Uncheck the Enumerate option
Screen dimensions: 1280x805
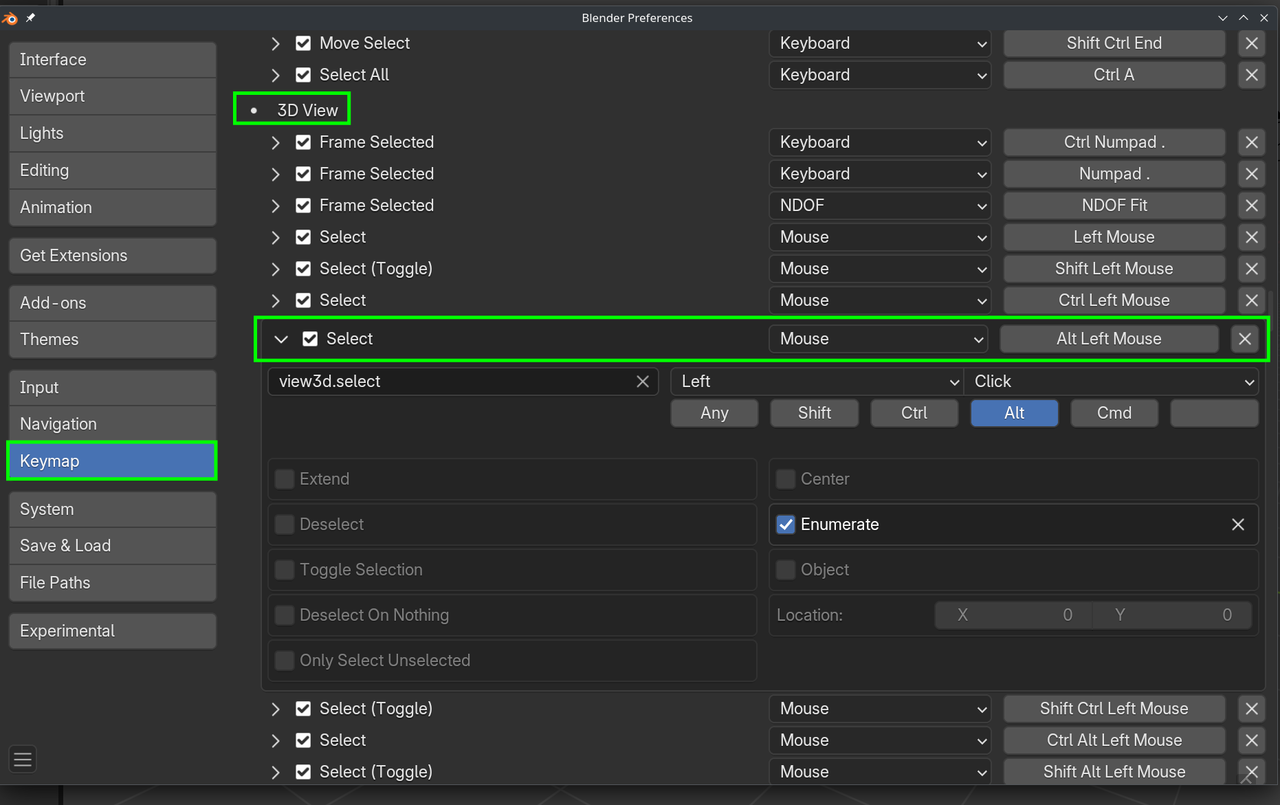coord(786,524)
